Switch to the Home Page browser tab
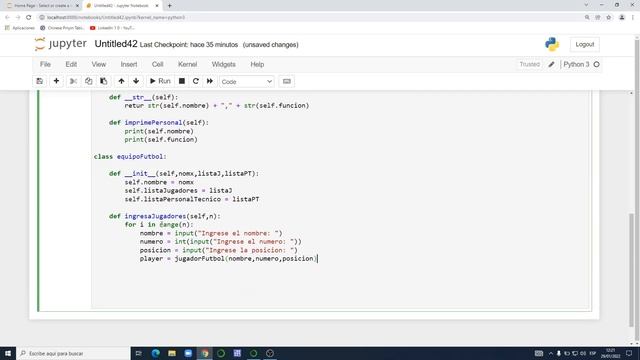This screenshot has width=640, height=360. (41, 6)
